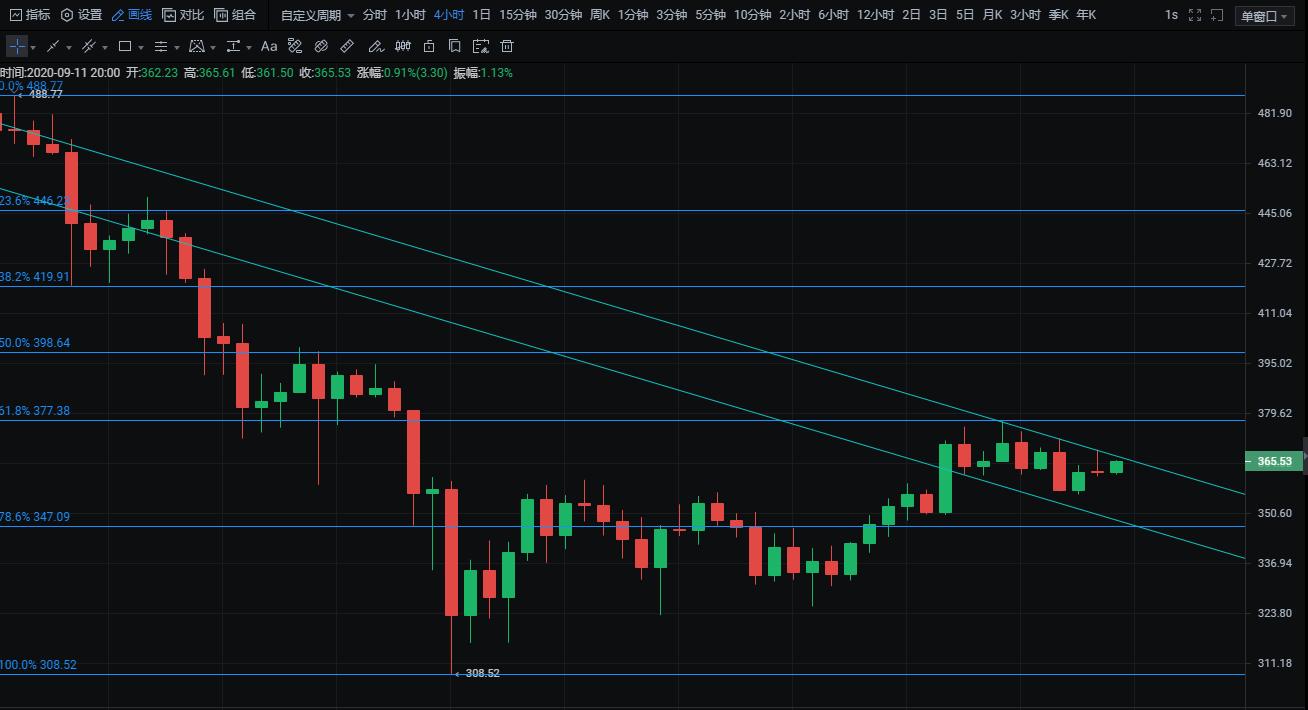Toggle the 画线 drawing mode
Screen dimensions: 1308x710
131,15
